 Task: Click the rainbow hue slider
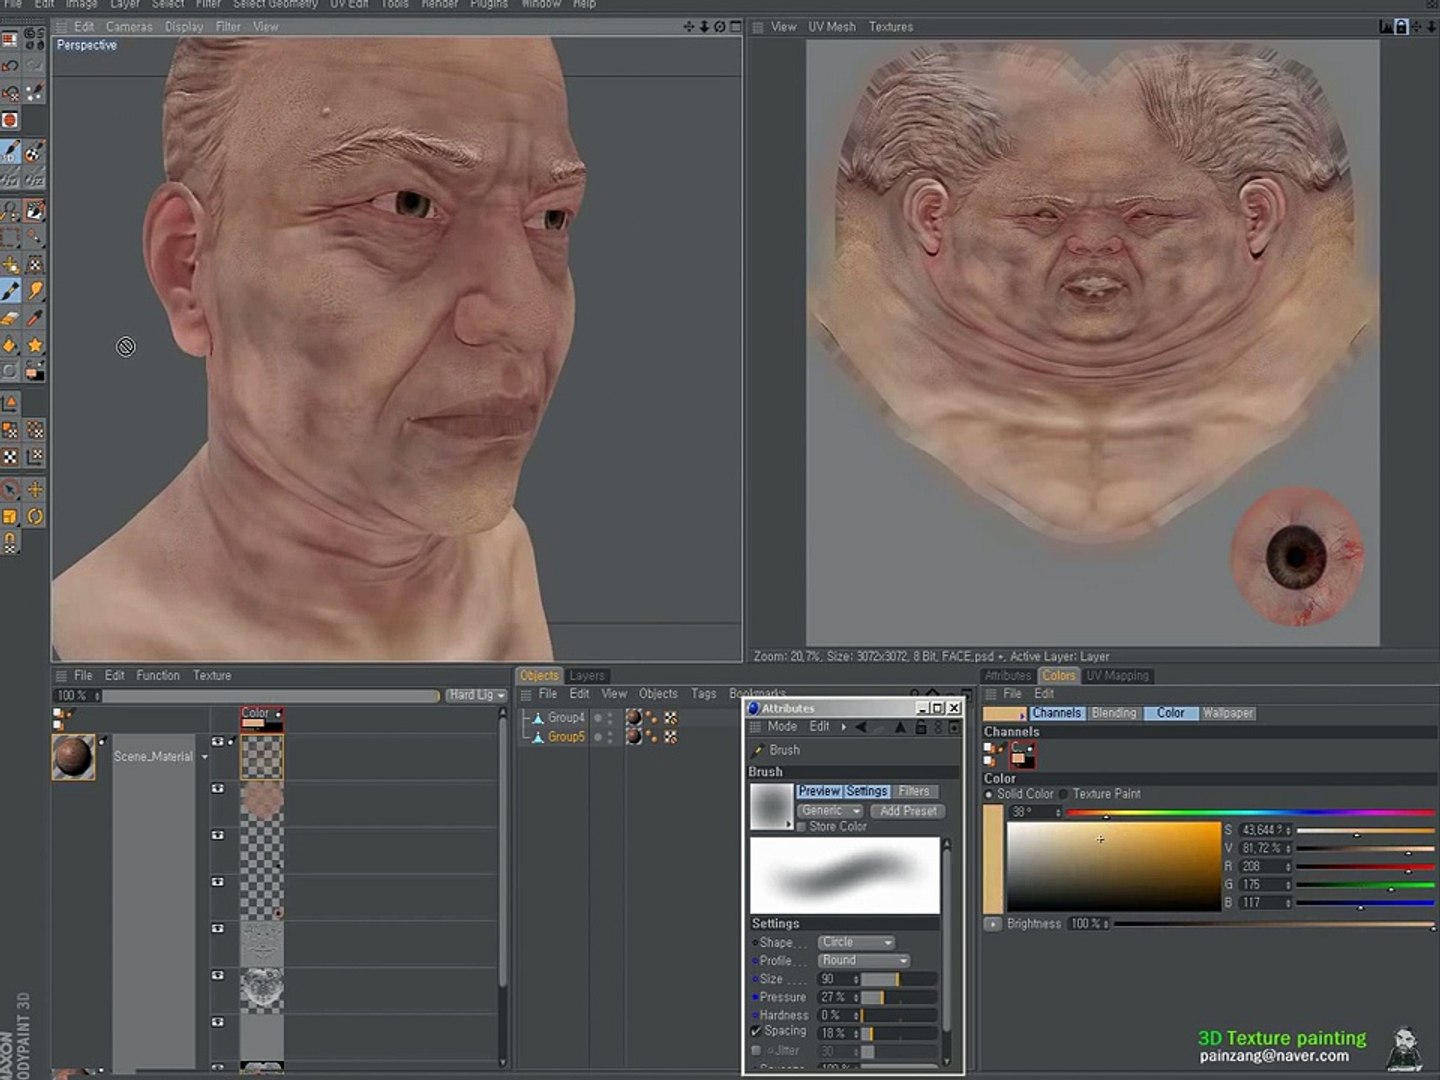(1249, 813)
